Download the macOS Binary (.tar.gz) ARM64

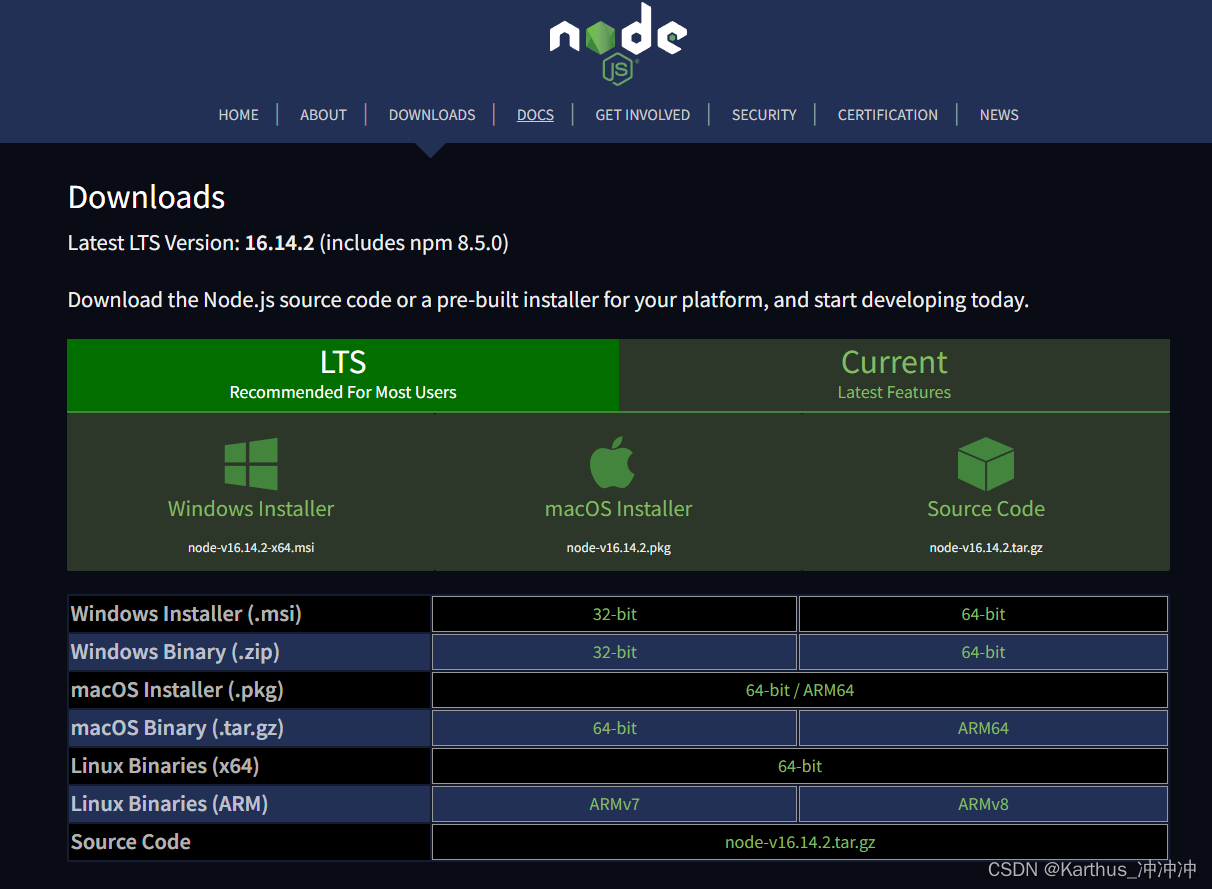point(983,728)
